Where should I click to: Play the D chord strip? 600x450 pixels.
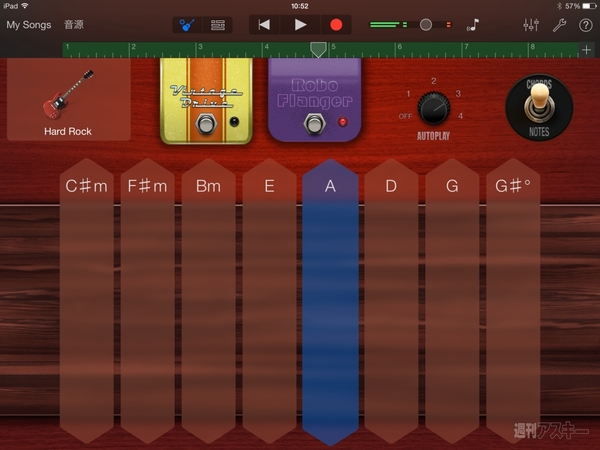pyautogui.click(x=391, y=300)
